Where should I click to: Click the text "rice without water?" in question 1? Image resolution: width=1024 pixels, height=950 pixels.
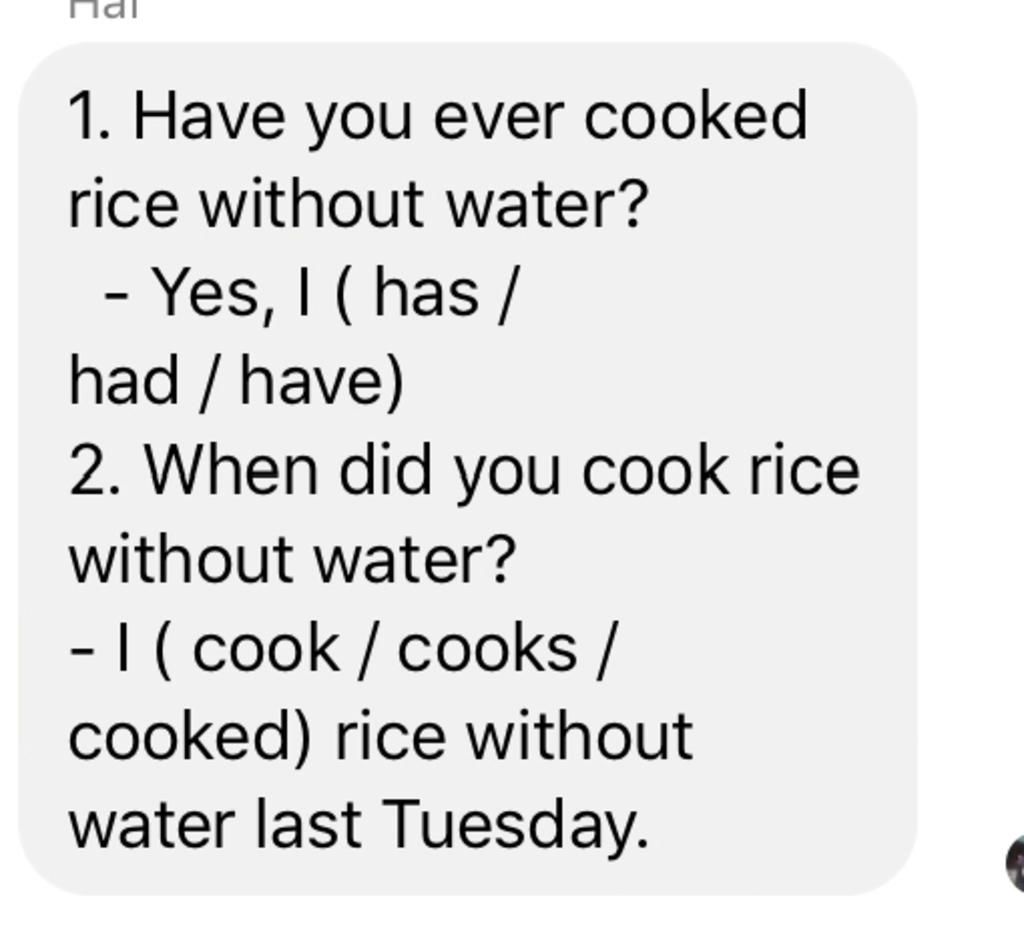[358, 204]
